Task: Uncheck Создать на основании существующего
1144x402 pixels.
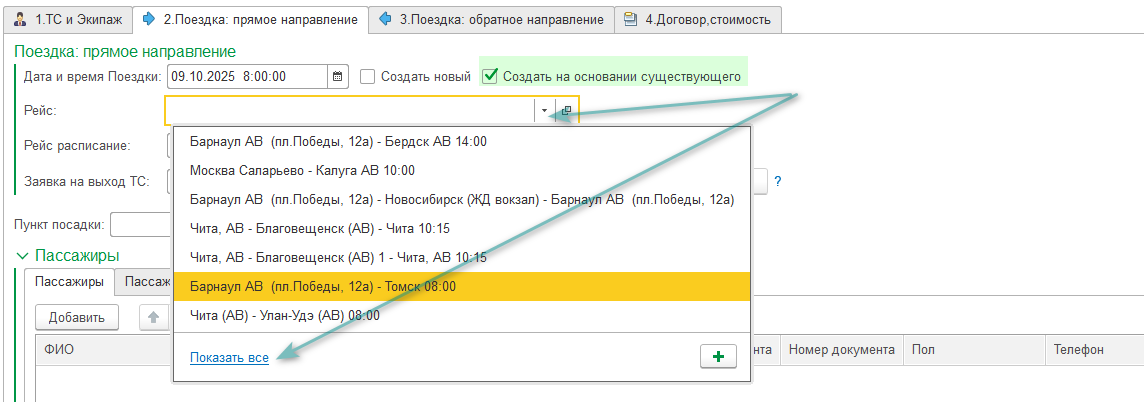Action: [490, 76]
